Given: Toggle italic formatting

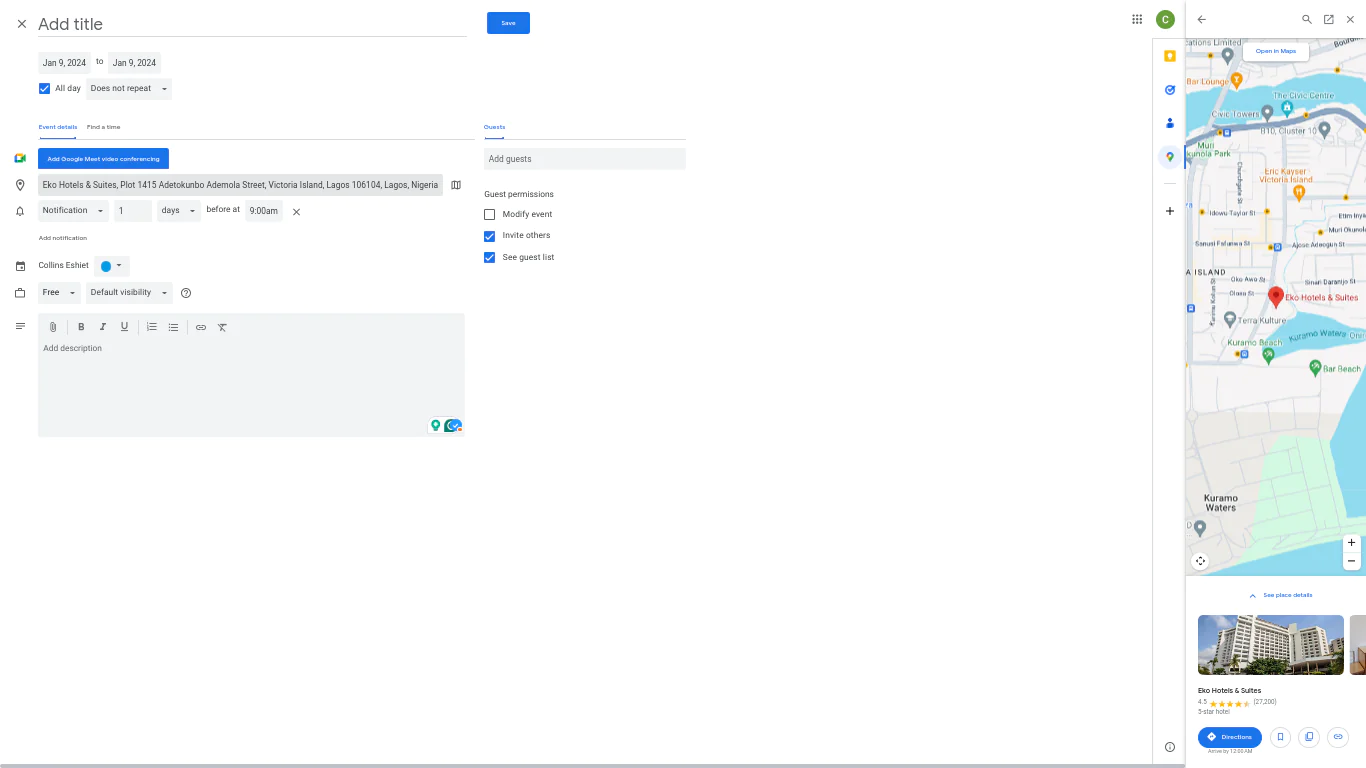Looking at the screenshot, I should 102,327.
